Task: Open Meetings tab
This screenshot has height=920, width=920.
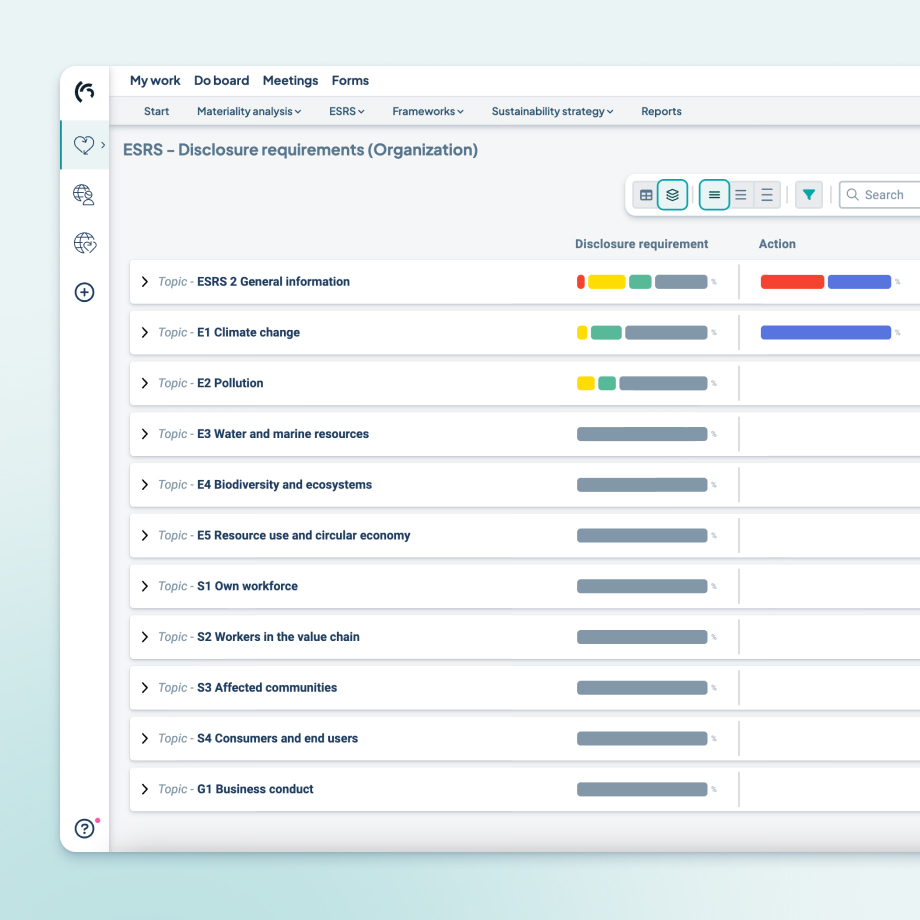Action: 290,80
